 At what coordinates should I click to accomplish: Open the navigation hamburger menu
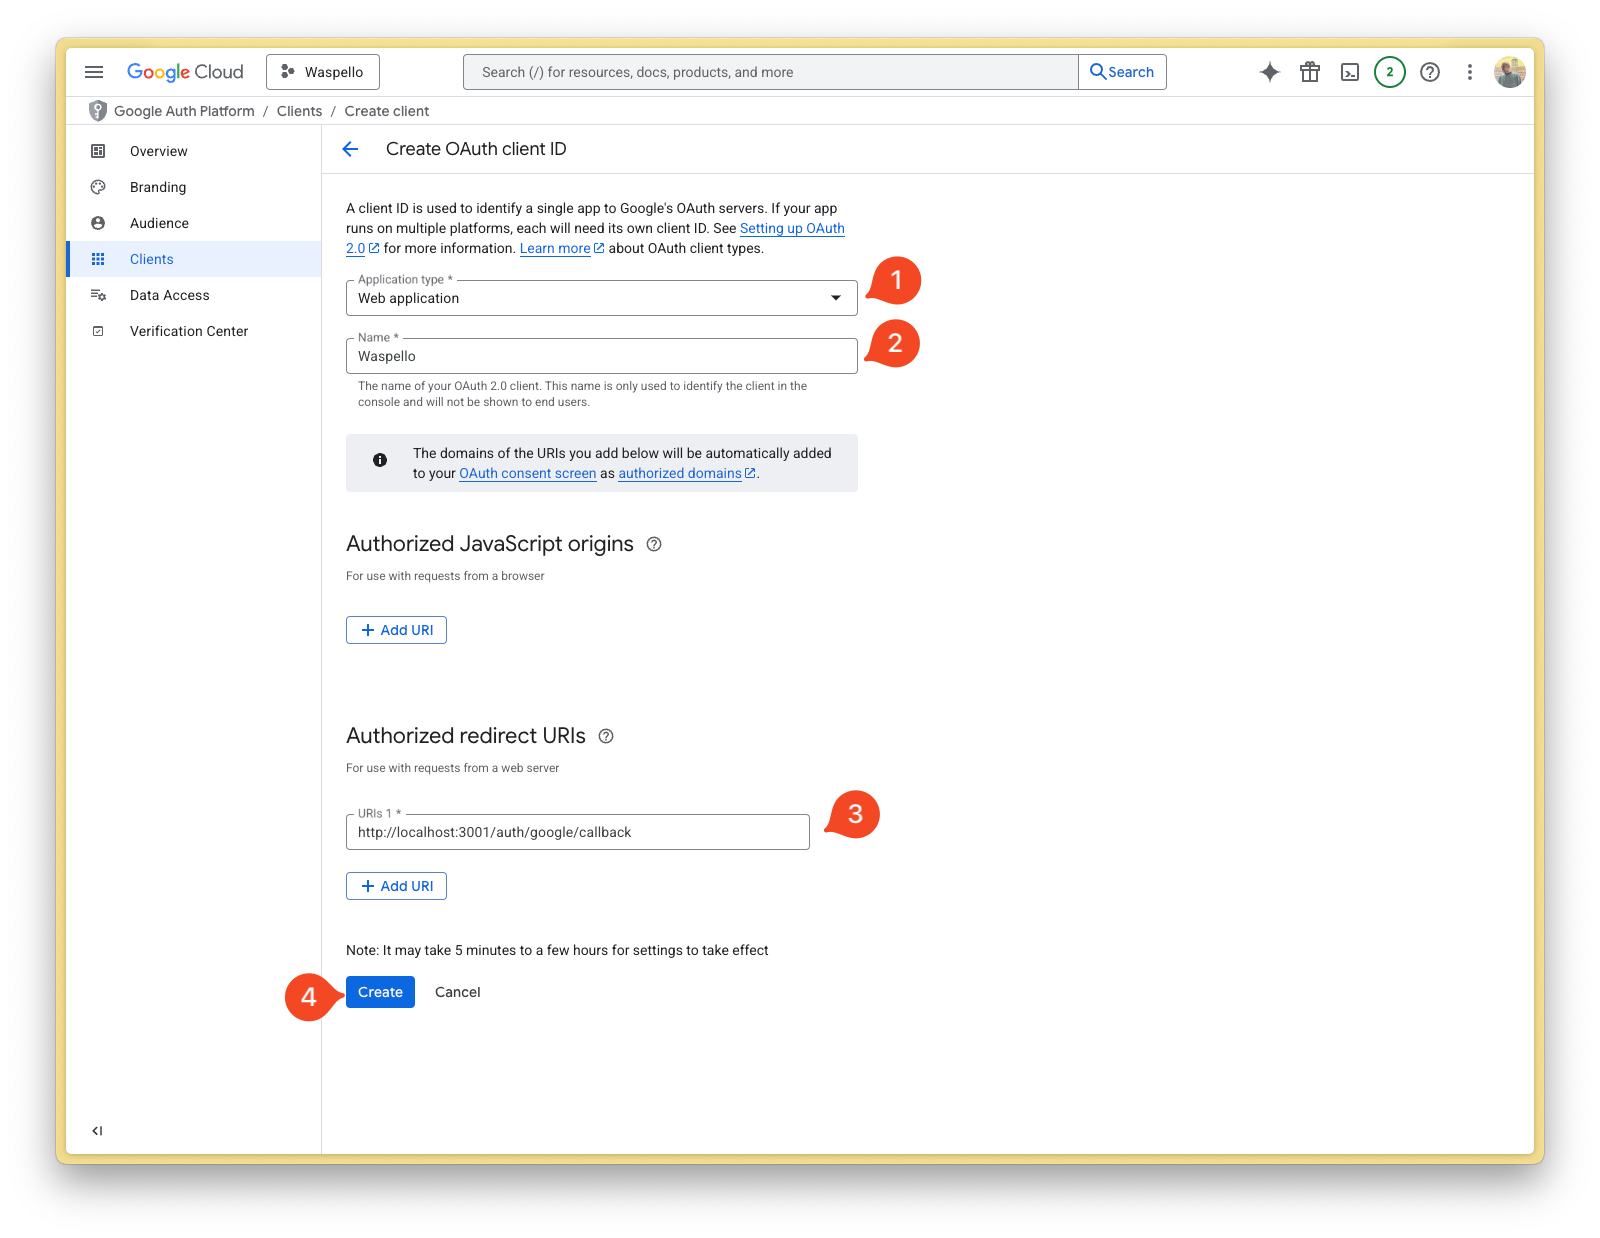pos(94,71)
